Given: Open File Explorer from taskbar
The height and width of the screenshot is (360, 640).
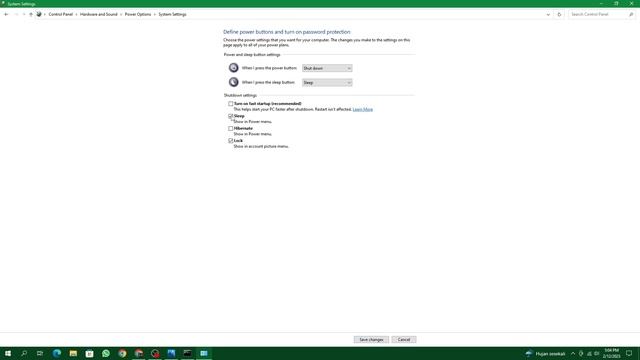Looking at the screenshot, I should [73, 353].
